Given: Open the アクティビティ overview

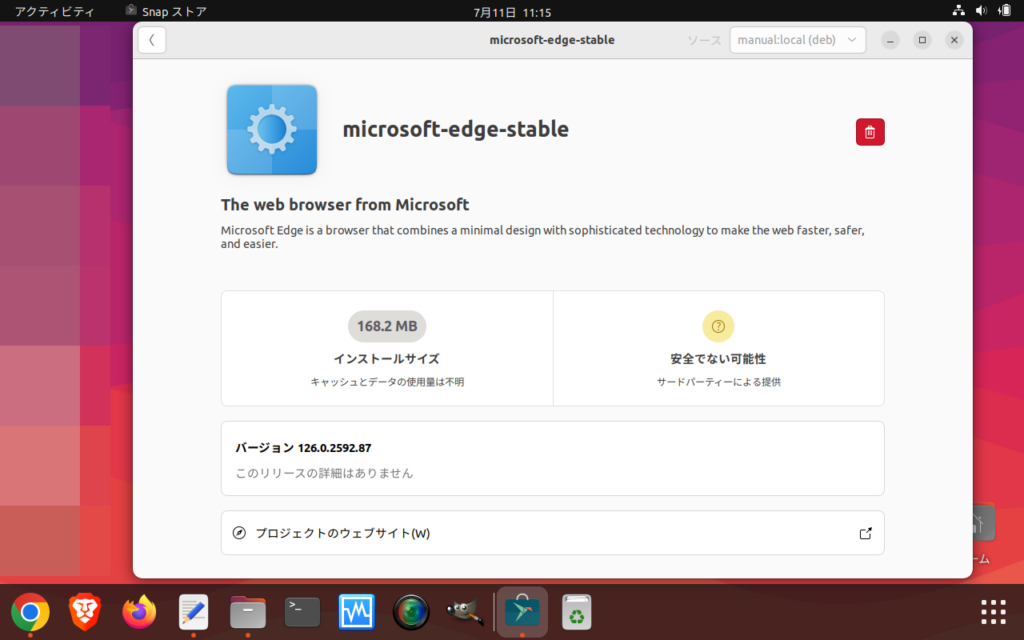Looking at the screenshot, I should click(54, 12).
